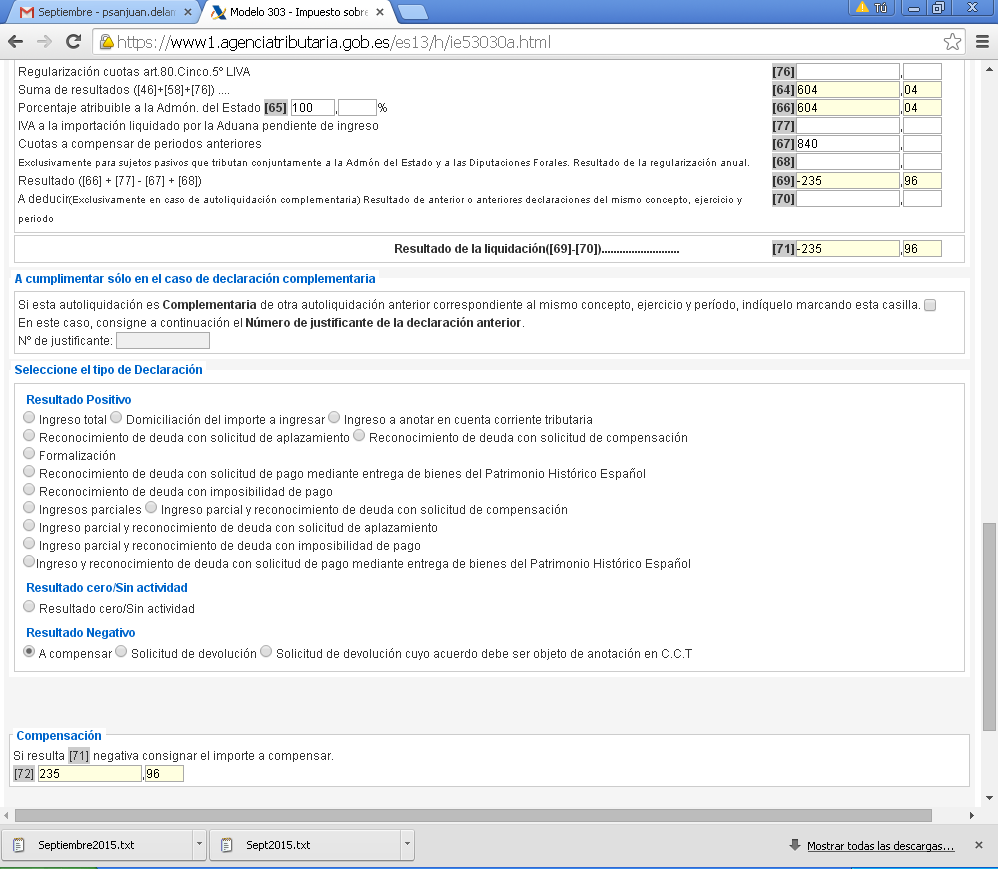Click the browser forward arrow
This screenshot has width=998, height=869.
tap(44, 42)
